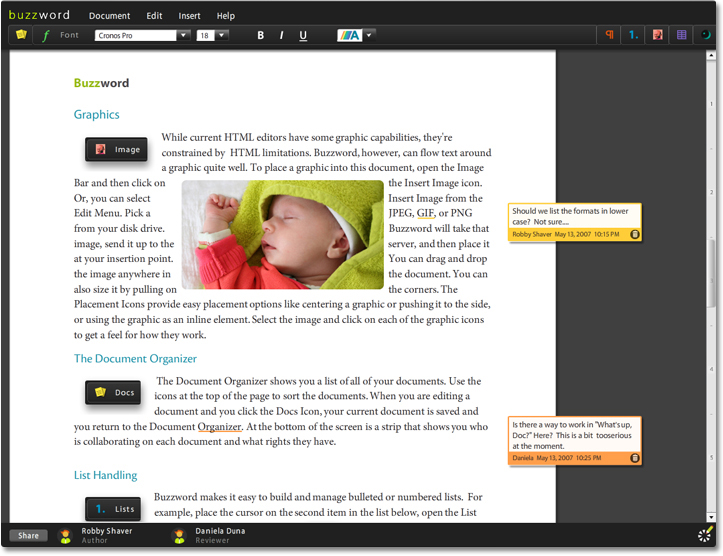Open the Edit menu
Viewport: 723px width, 556px height.
pos(154,16)
